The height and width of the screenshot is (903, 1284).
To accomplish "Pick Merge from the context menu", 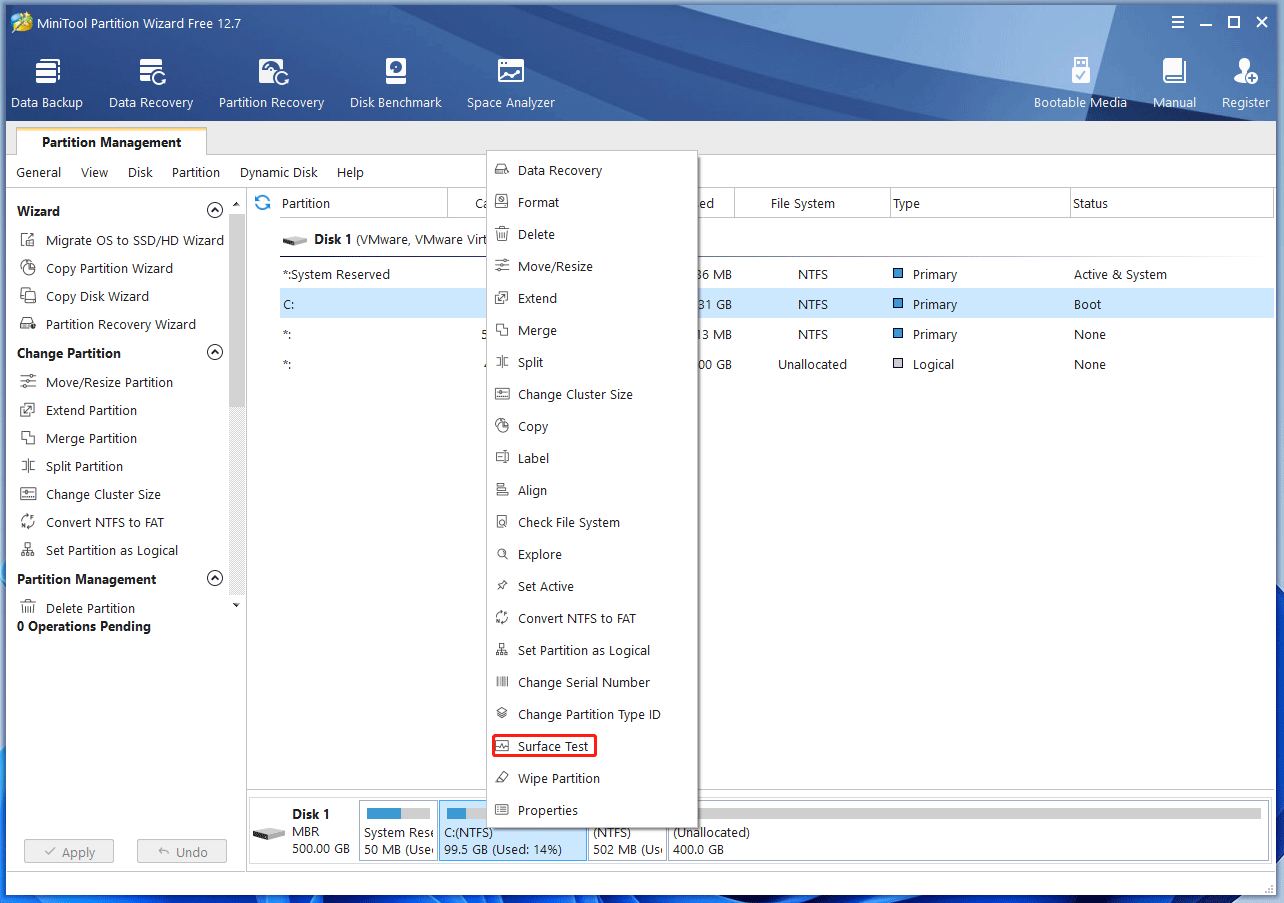I will click(592, 330).
